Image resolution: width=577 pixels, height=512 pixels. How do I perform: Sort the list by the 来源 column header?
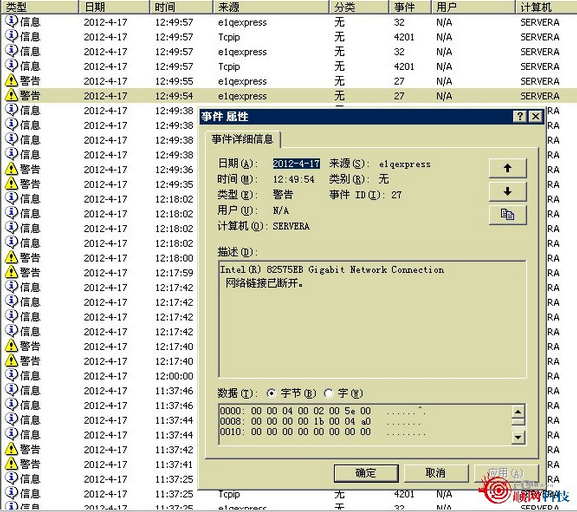click(271, 7)
